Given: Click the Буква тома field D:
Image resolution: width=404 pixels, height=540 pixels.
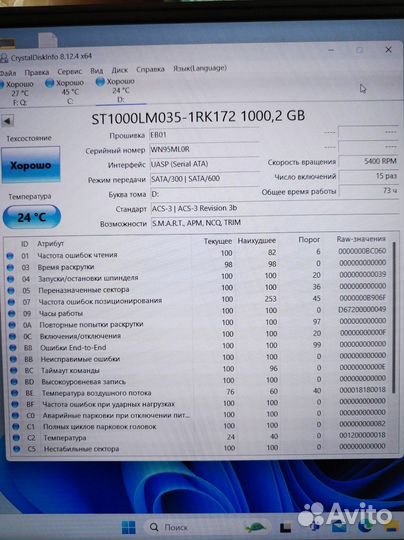Looking at the screenshot, I should click(x=204, y=194).
